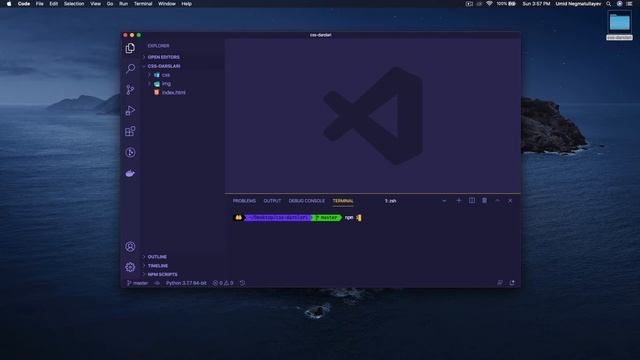
Task: Click the Explorer panel title
Action: pyautogui.click(x=158, y=46)
